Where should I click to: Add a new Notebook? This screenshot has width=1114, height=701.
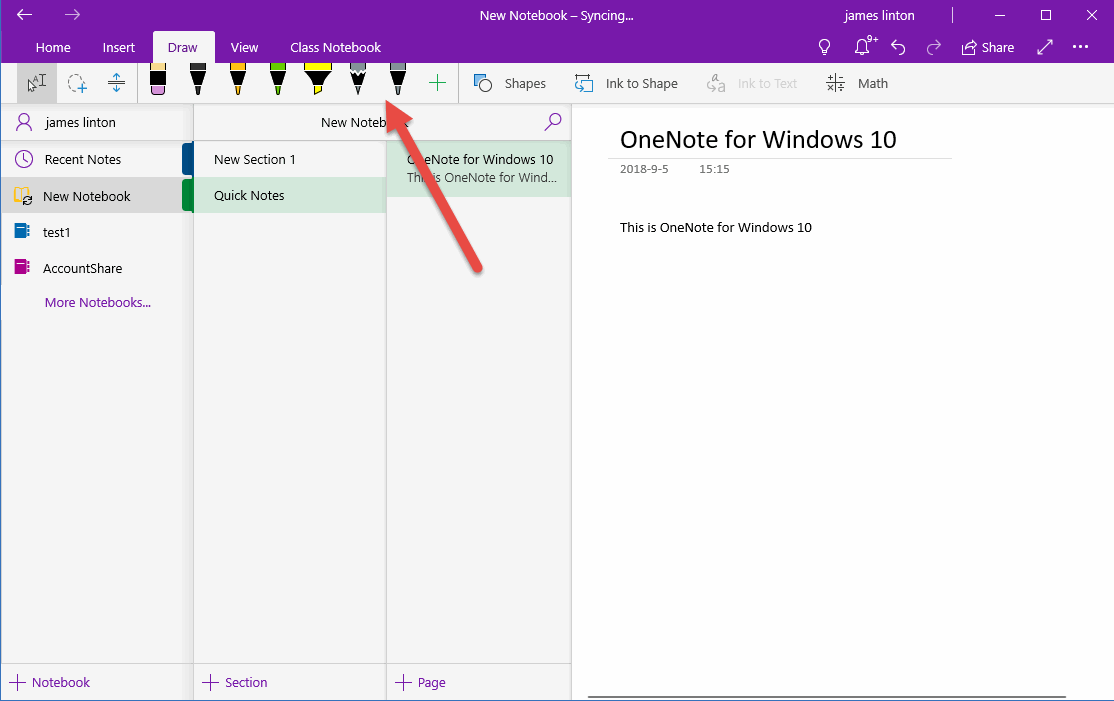click(x=50, y=683)
